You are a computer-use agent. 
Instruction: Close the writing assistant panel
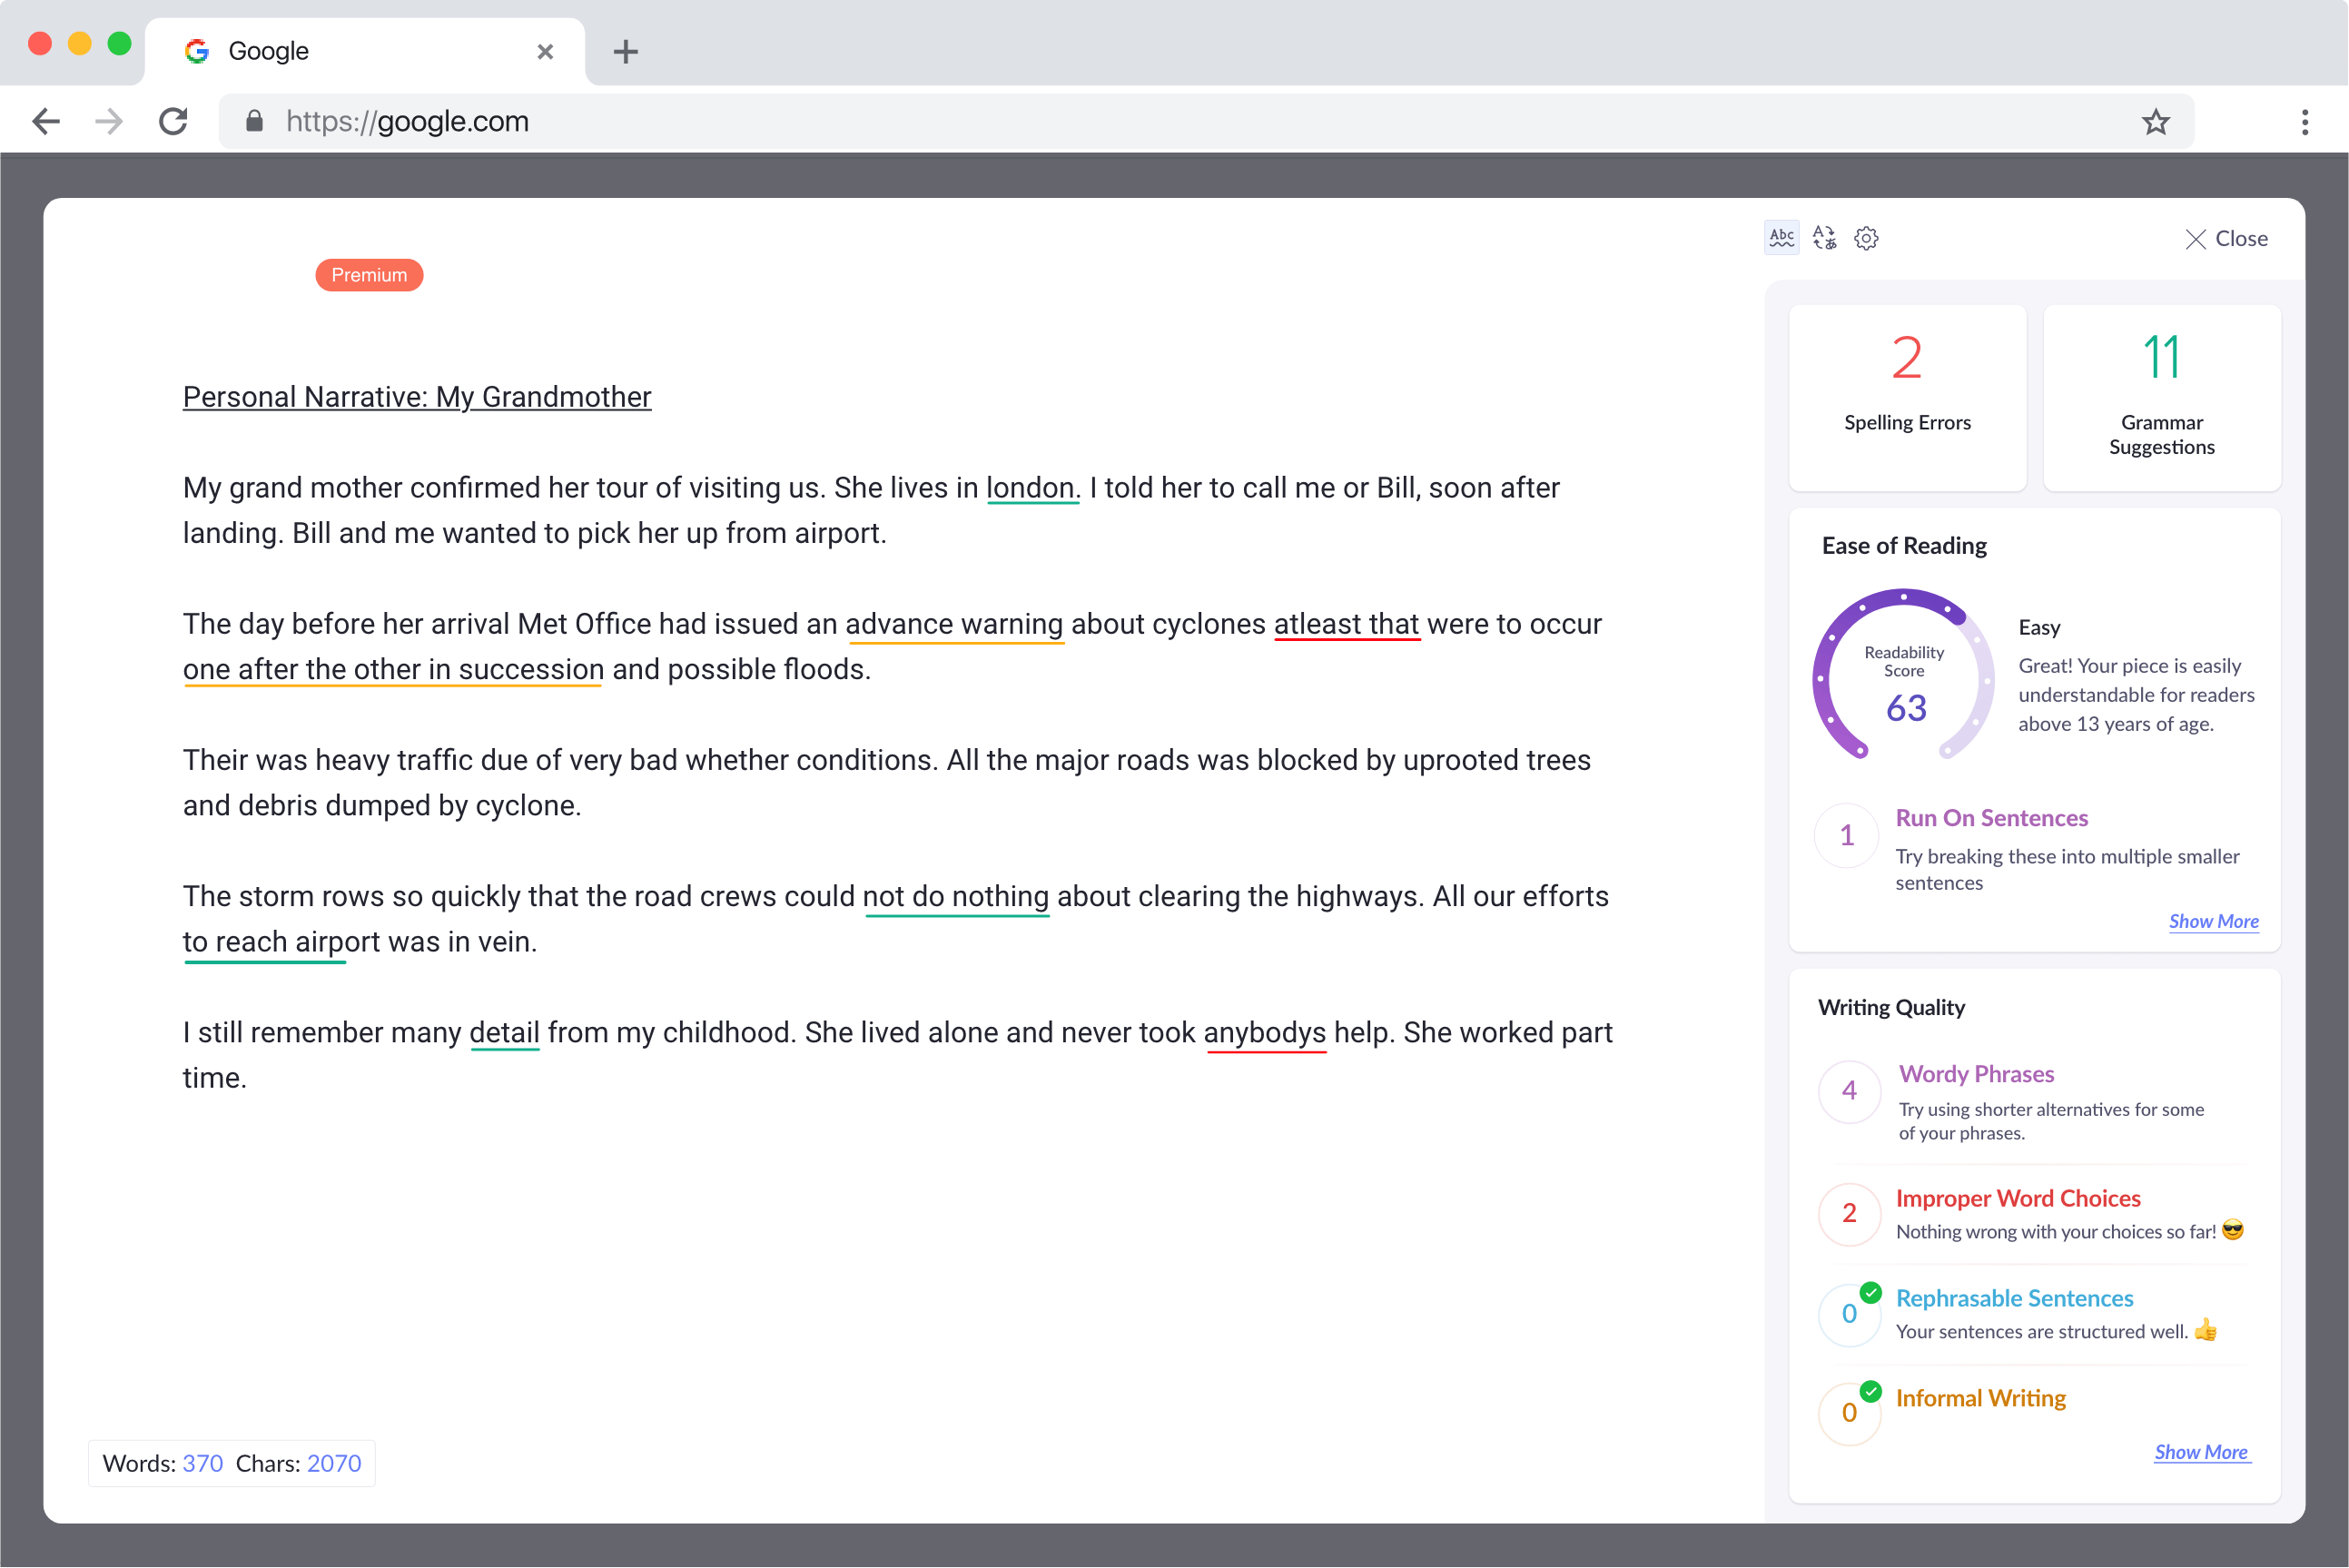(2226, 239)
